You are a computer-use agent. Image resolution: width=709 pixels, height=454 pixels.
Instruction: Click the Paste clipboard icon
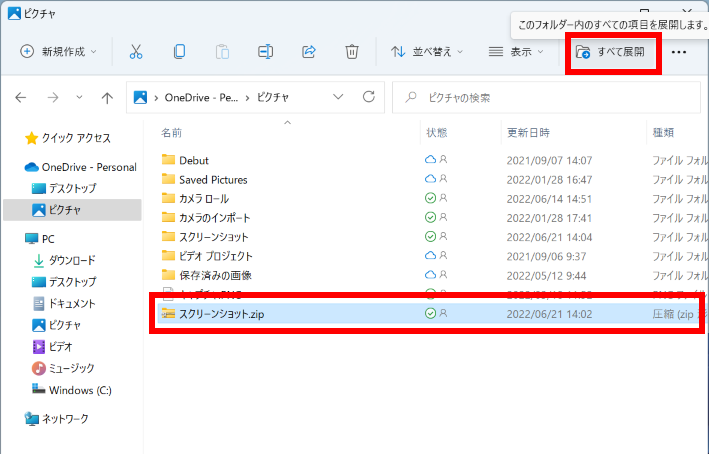222,52
